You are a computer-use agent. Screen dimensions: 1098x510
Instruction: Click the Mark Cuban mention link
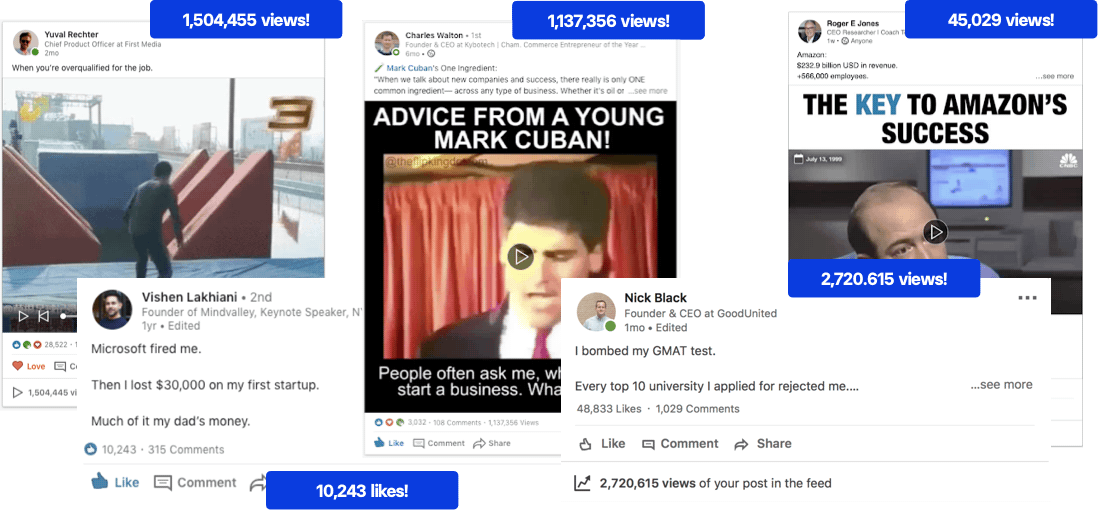(408, 68)
